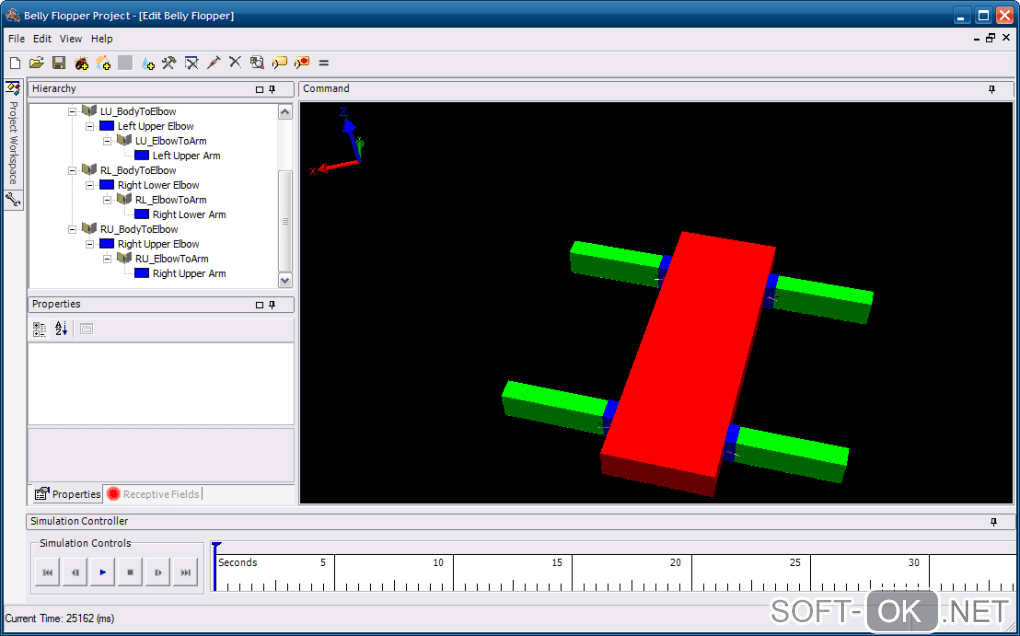Viewport: 1020px width, 636px height.
Task: Click the gray square toolbar icon
Action: point(125,63)
